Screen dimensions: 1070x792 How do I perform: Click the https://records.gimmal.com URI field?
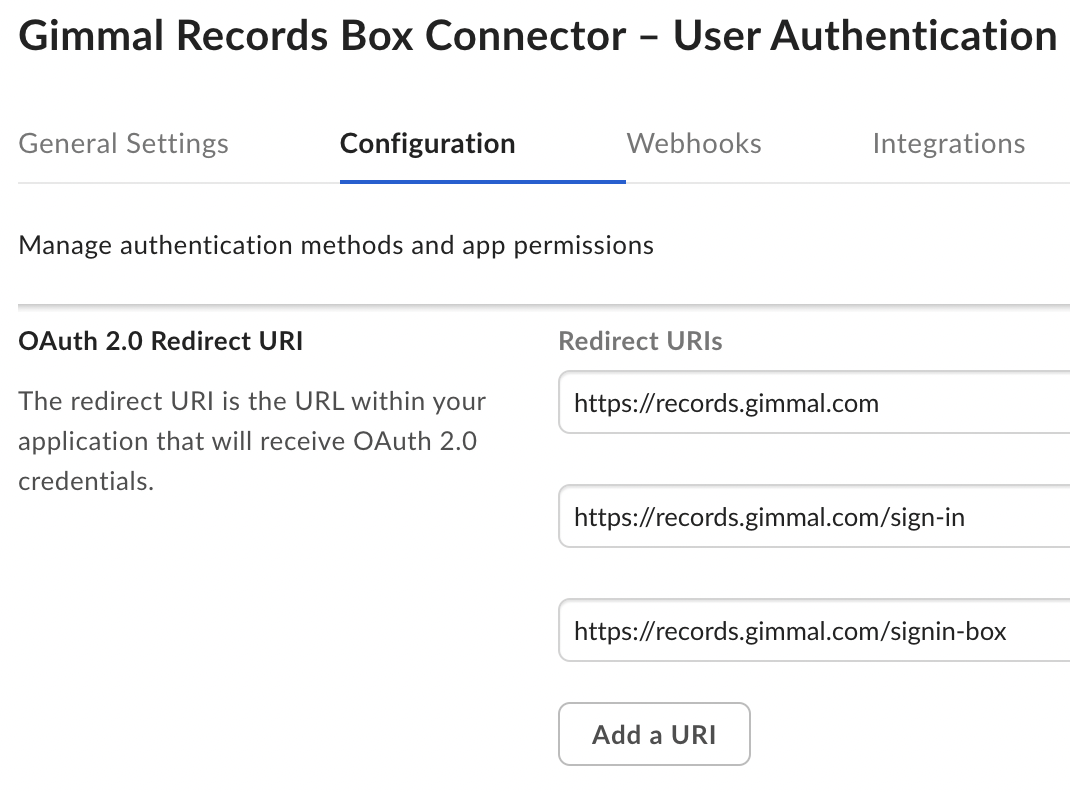click(812, 403)
